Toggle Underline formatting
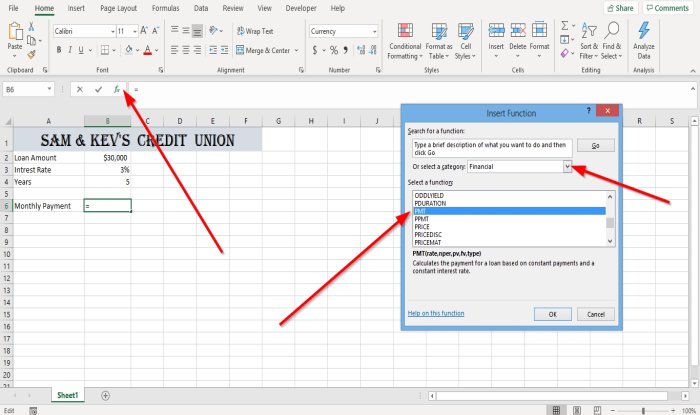The width and height of the screenshot is (700, 415). click(x=81, y=50)
